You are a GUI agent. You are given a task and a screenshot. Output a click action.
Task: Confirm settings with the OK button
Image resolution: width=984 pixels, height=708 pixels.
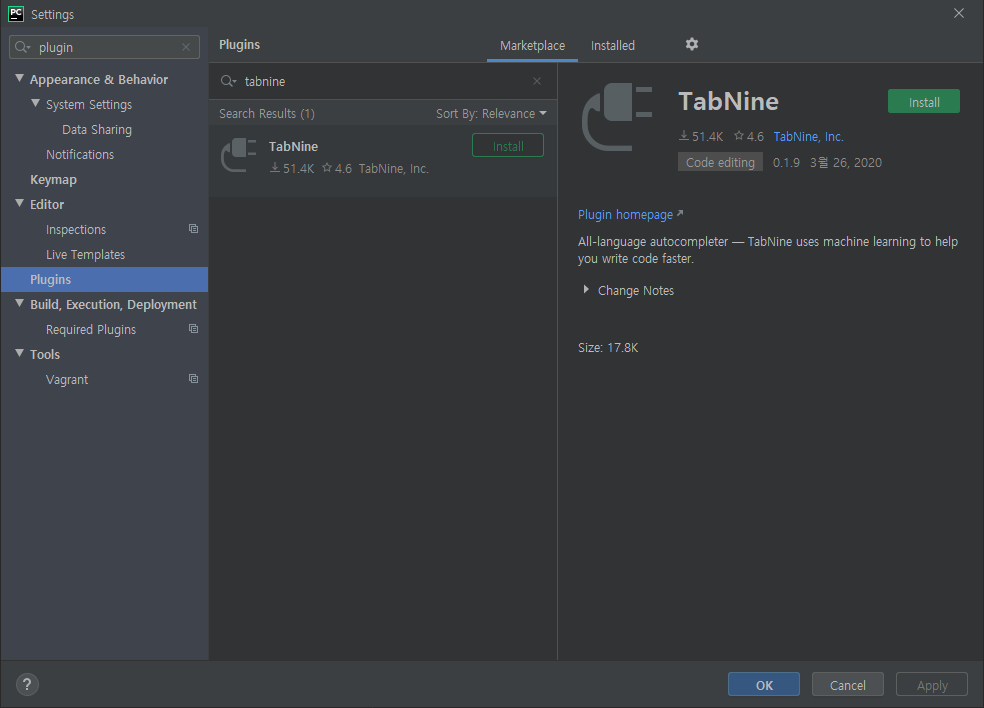[x=764, y=684]
